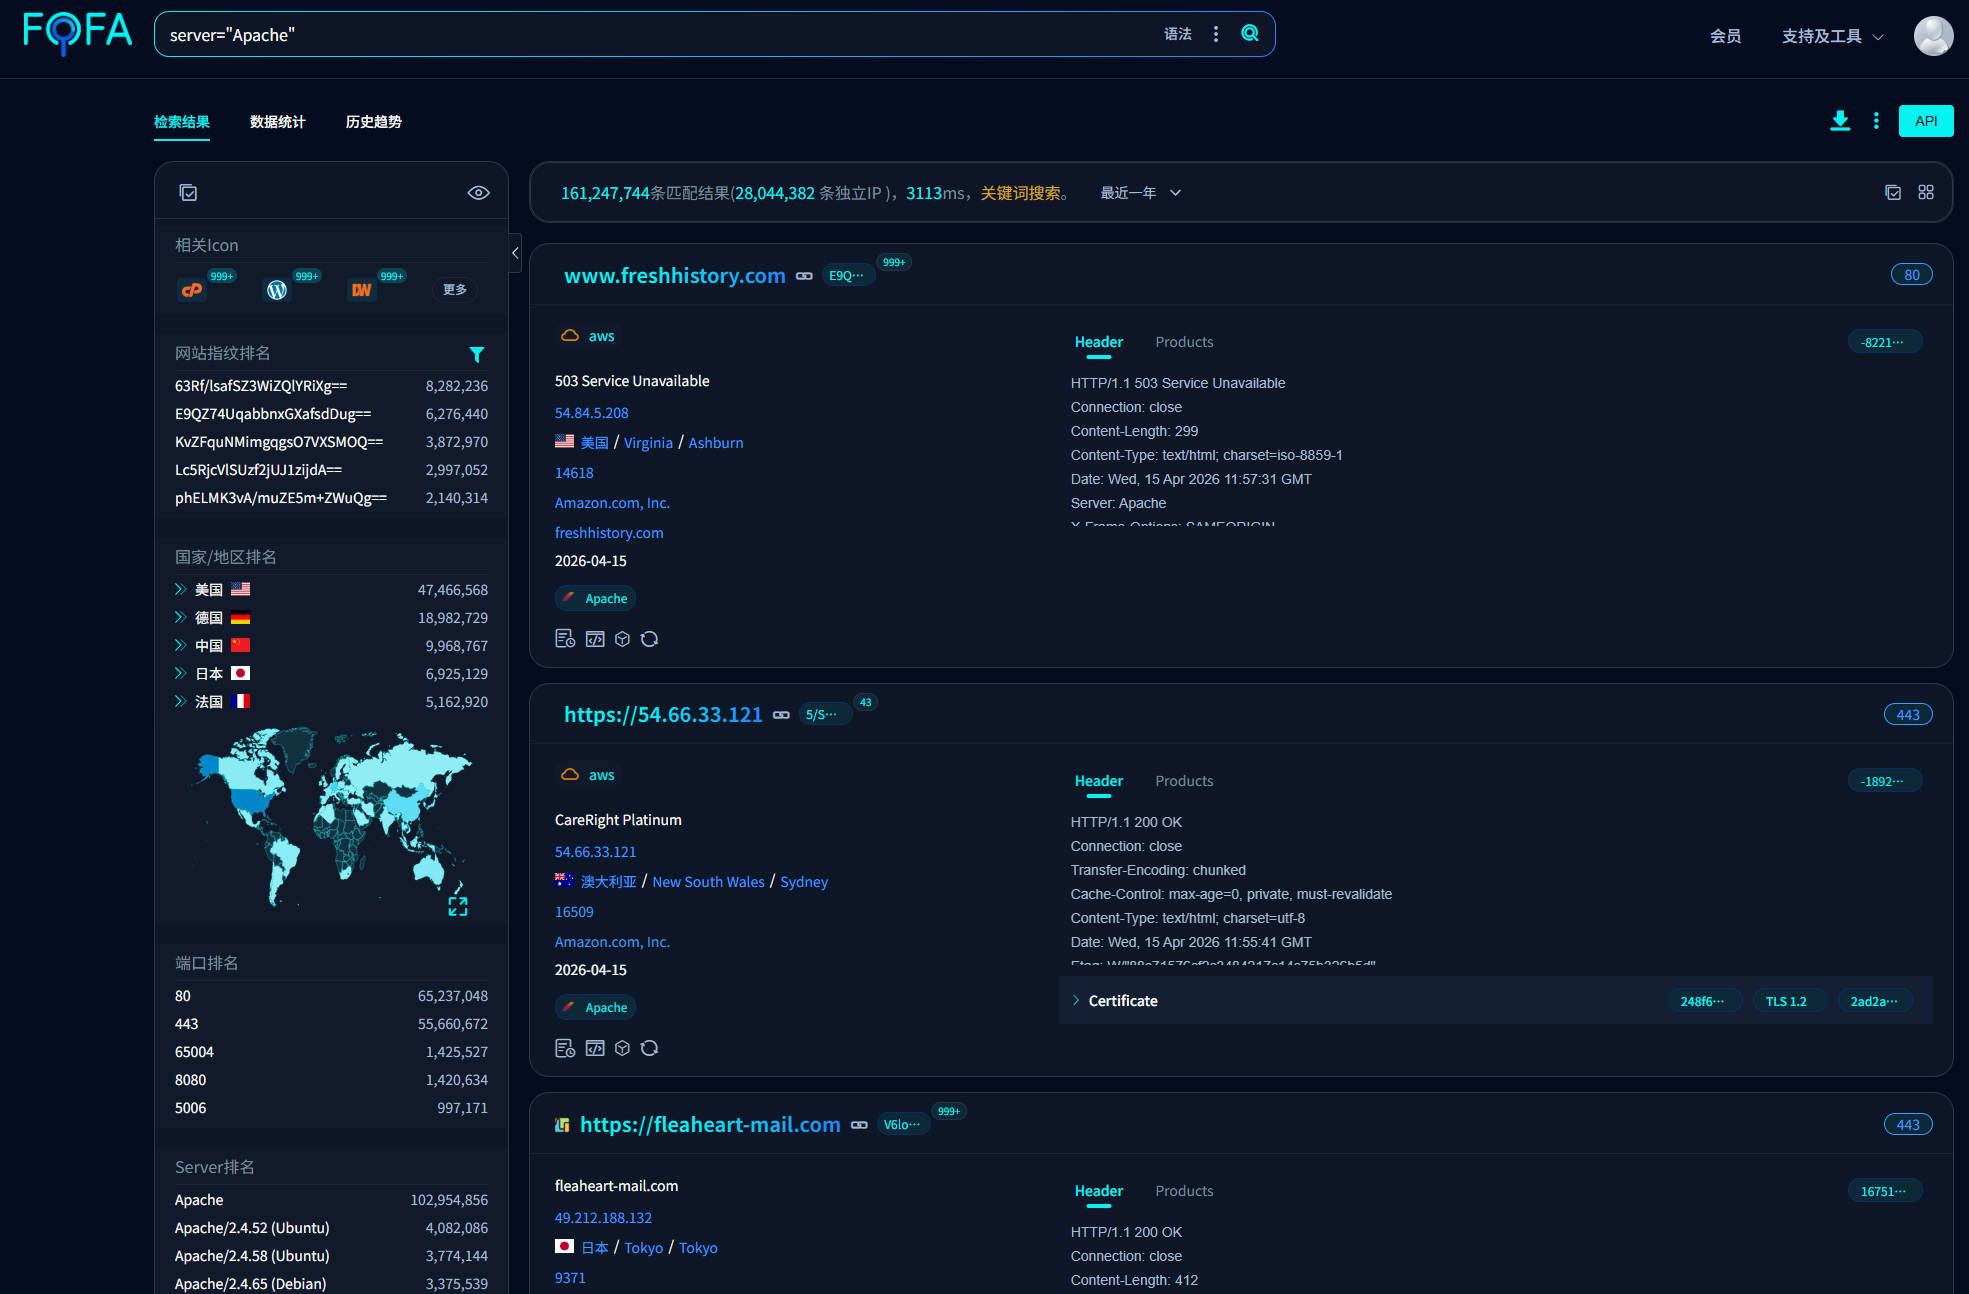Open the 会员 membership link
The height and width of the screenshot is (1294, 1969).
point(1726,36)
